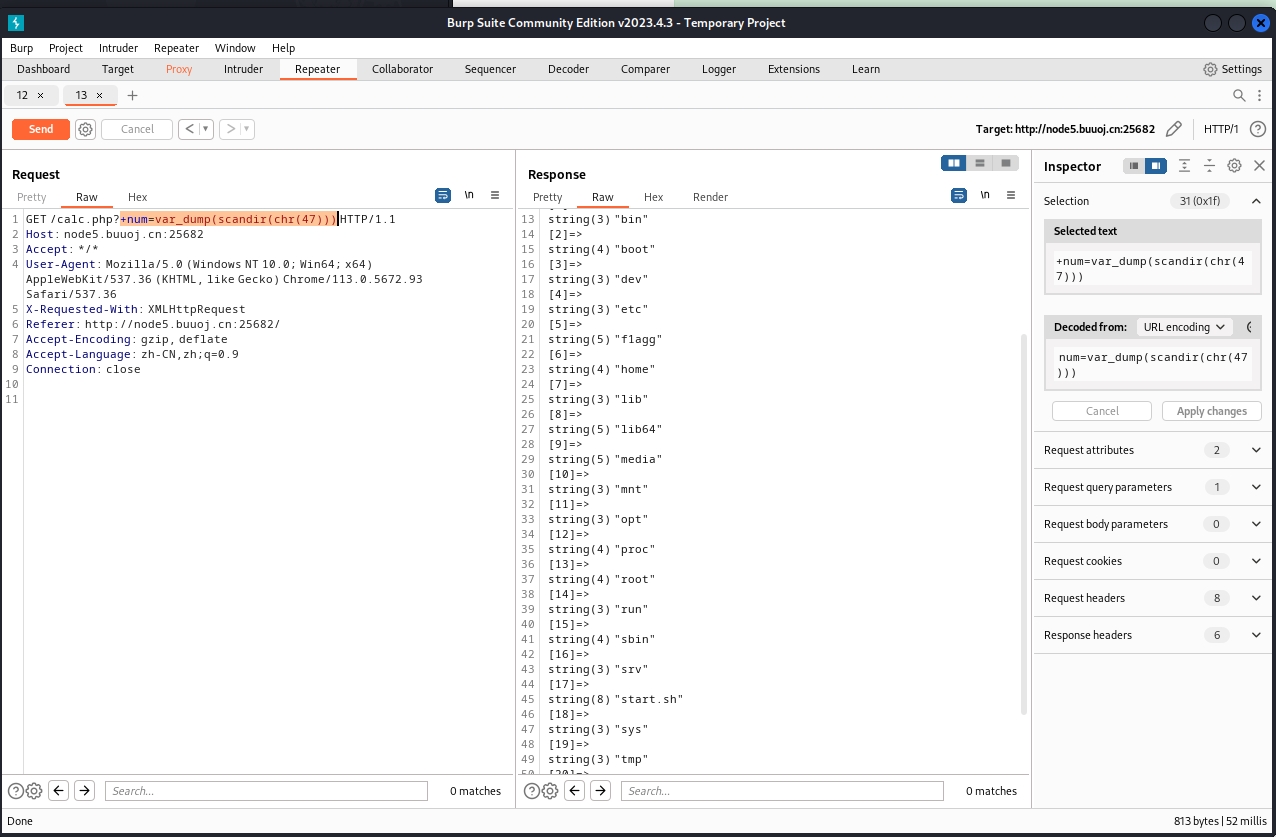Open Response panel hamburger menu
Screen dimensions: 1276x837
tap(1011, 196)
